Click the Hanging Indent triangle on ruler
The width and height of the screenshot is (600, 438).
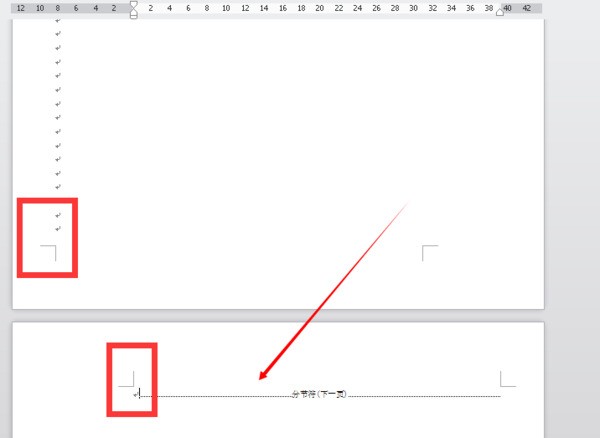pos(134,10)
